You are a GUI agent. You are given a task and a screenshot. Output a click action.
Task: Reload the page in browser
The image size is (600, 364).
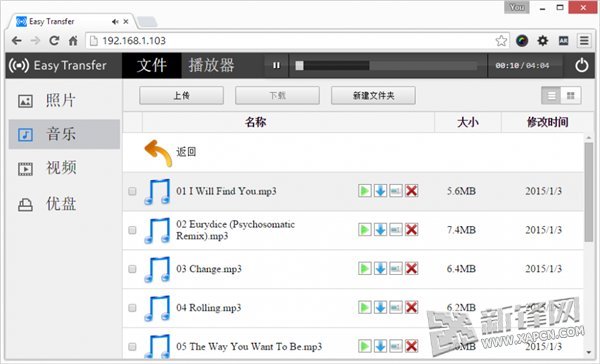pyautogui.click(x=54, y=41)
